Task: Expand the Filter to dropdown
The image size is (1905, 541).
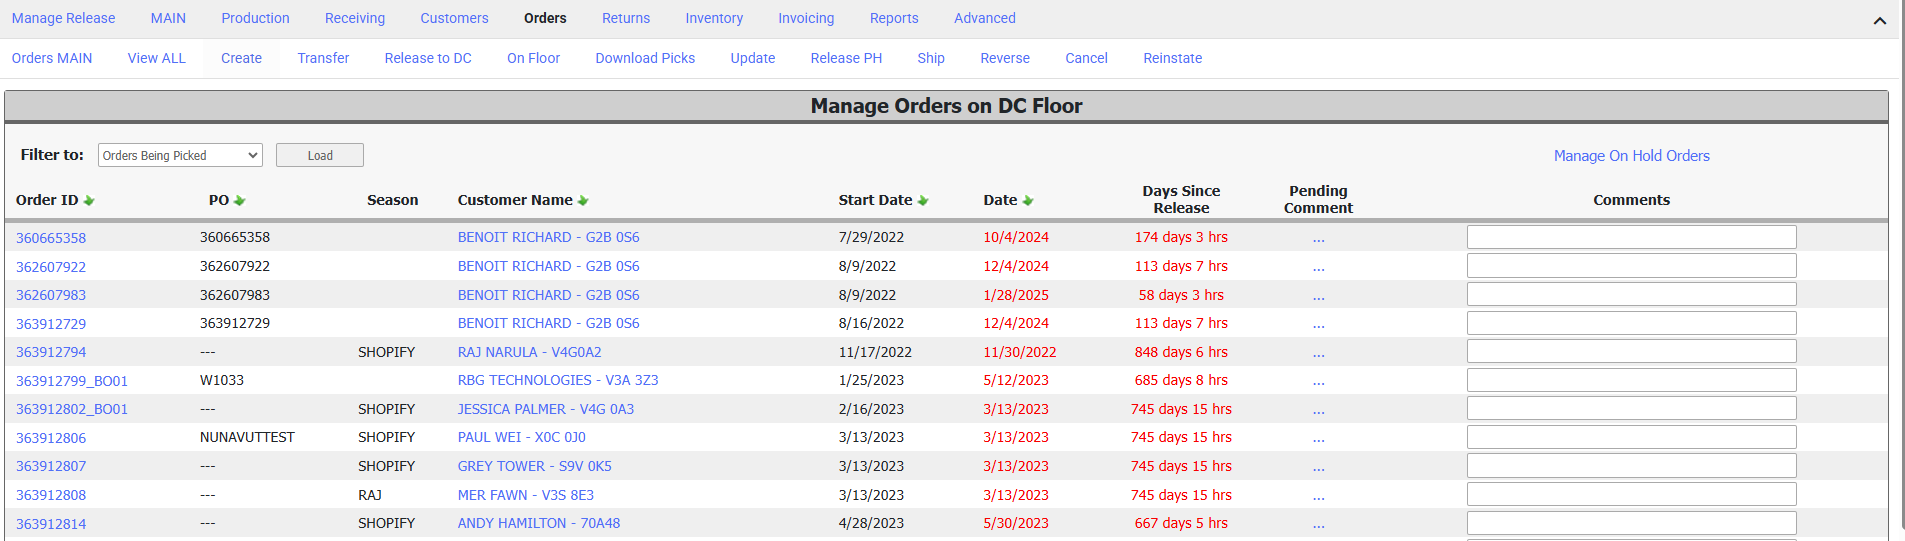Action: (x=180, y=155)
